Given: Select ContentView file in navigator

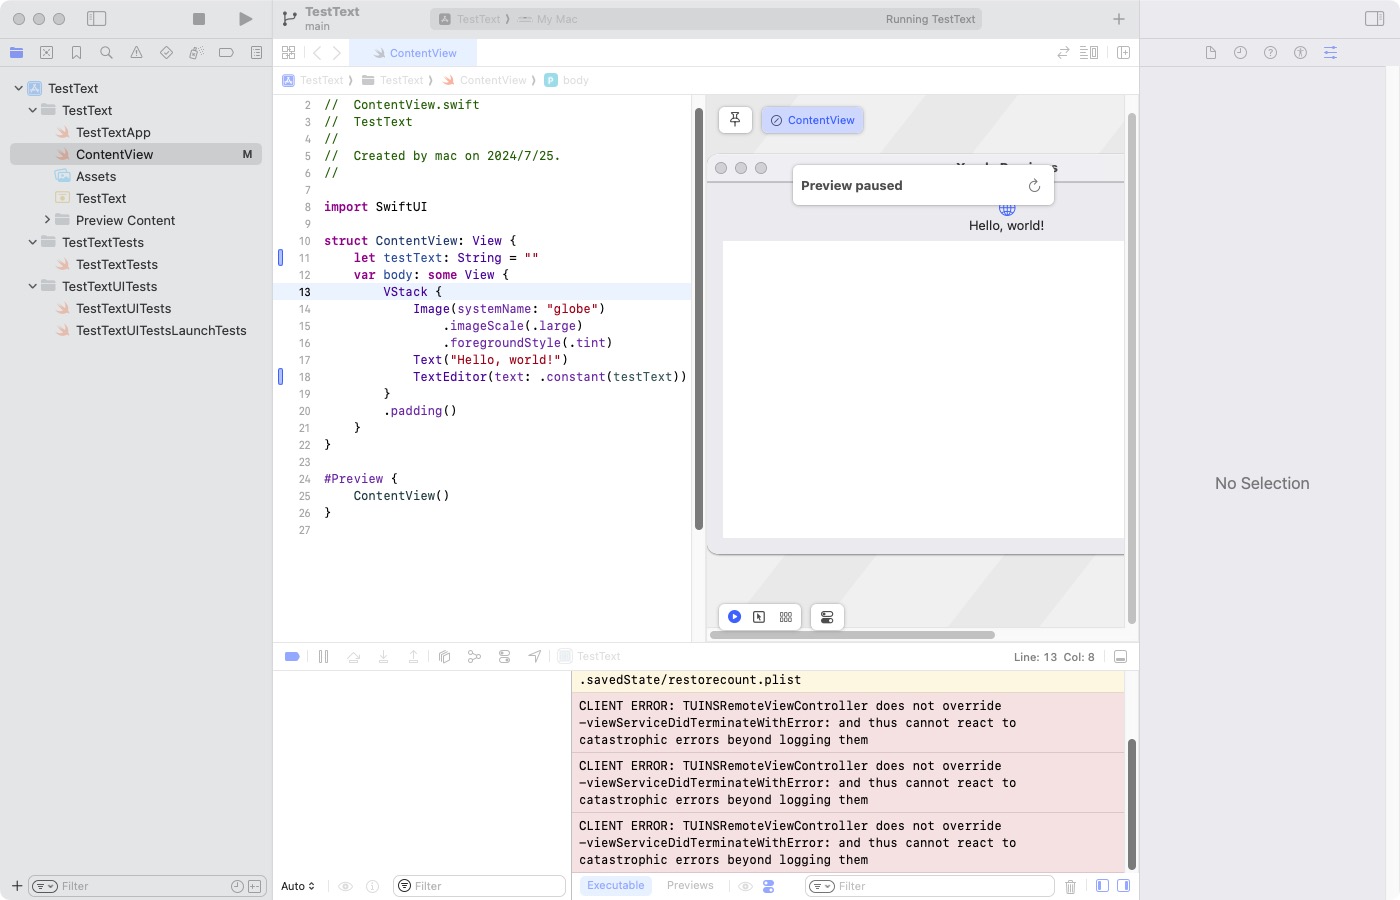Looking at the screenshot, I should 136,154.
